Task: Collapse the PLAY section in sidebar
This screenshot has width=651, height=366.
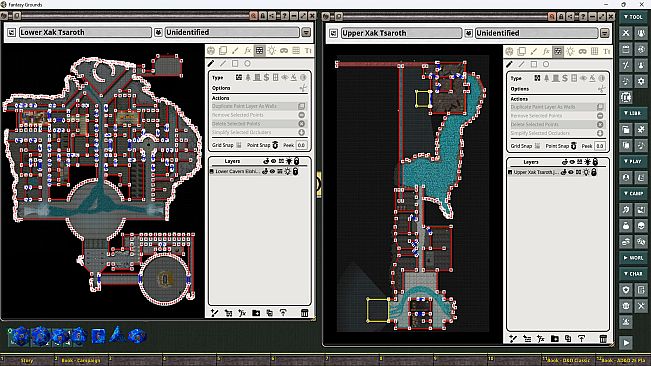Action: [x=634, y=161]
